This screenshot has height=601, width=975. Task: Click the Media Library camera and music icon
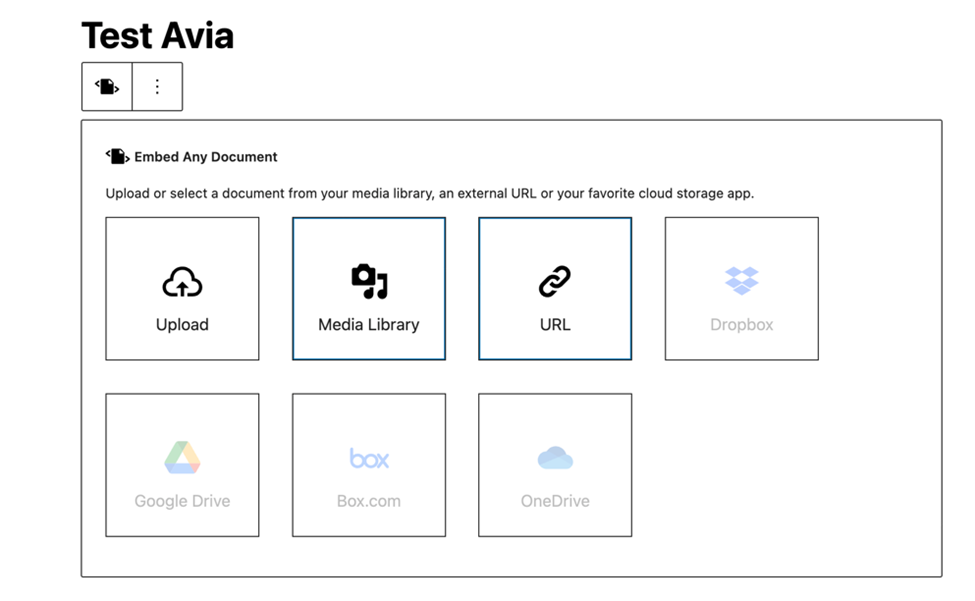[x=369, y=282]
